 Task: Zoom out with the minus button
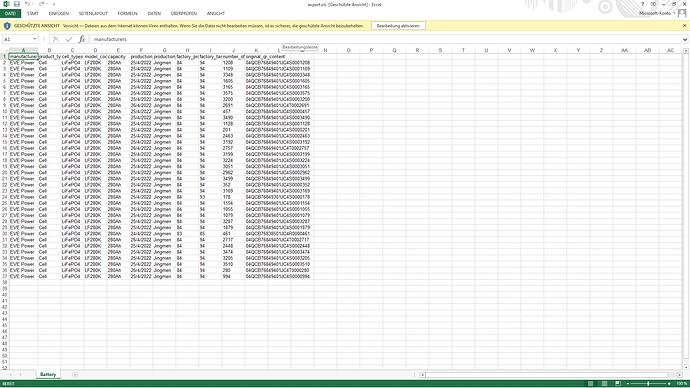tap(628, 384)
